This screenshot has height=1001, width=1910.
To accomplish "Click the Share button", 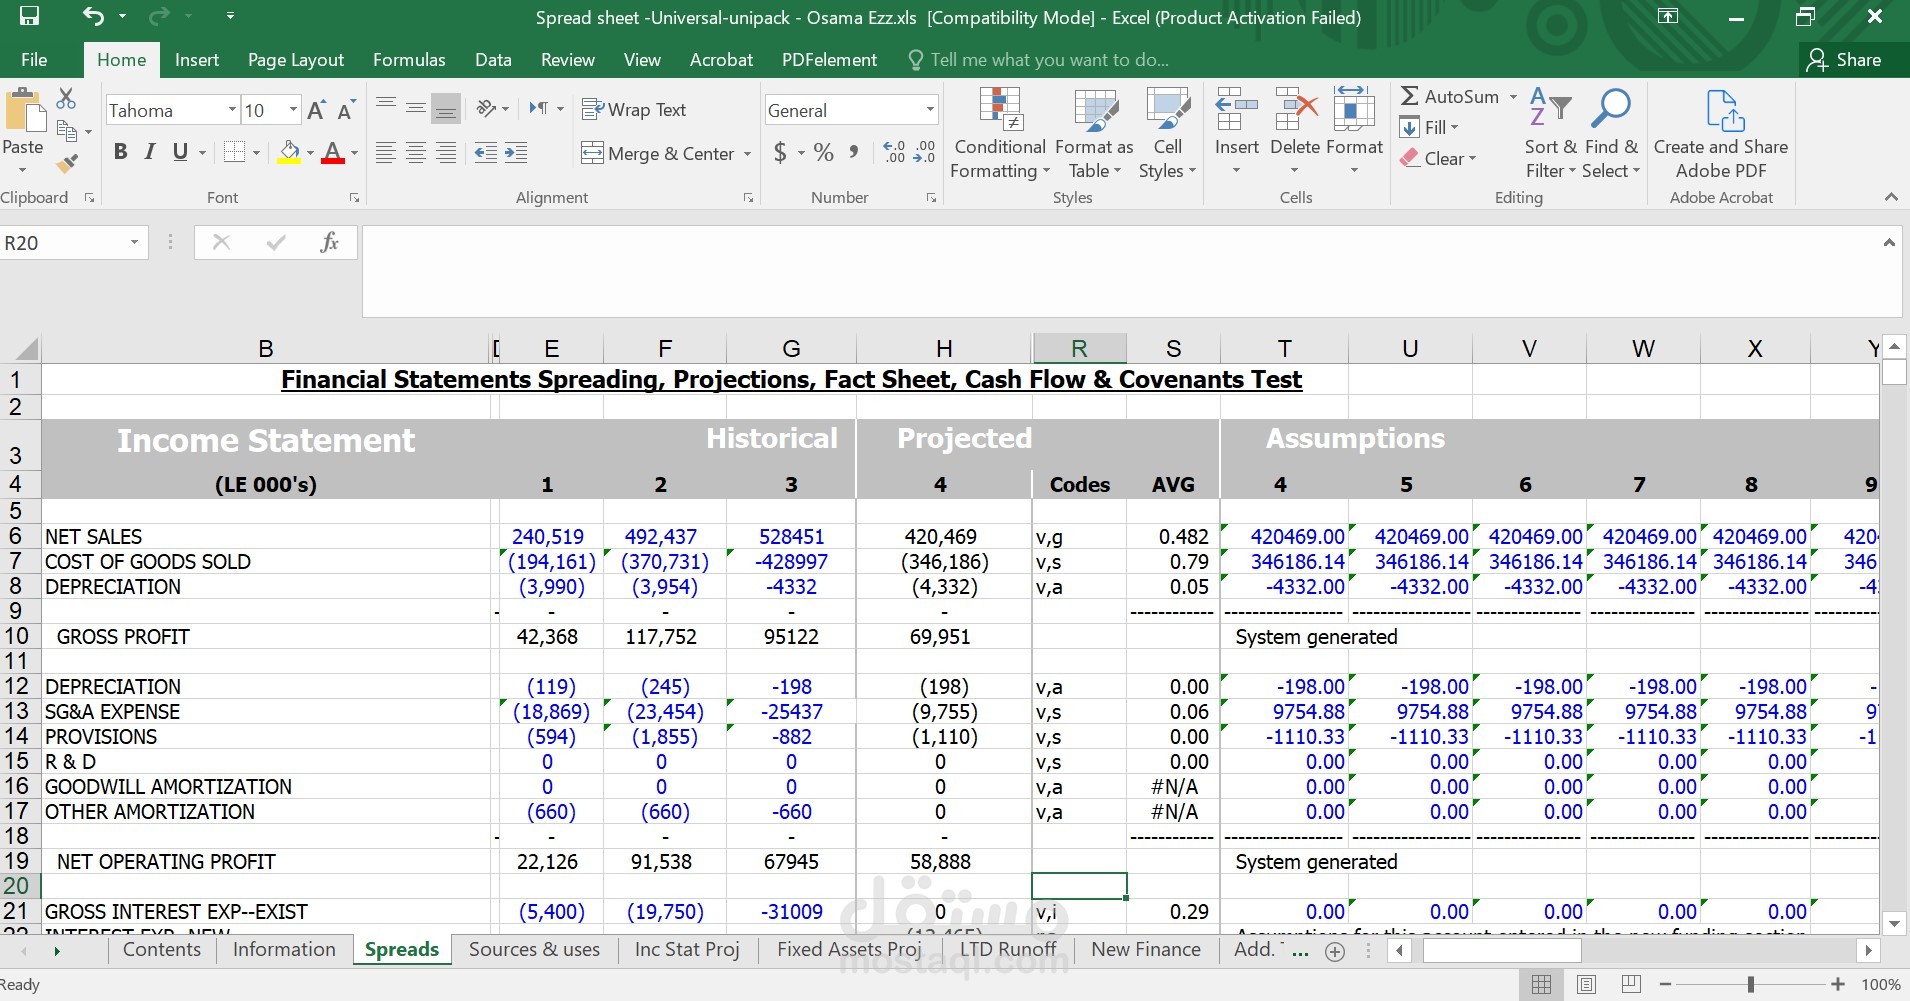I will click(1844, 60).
